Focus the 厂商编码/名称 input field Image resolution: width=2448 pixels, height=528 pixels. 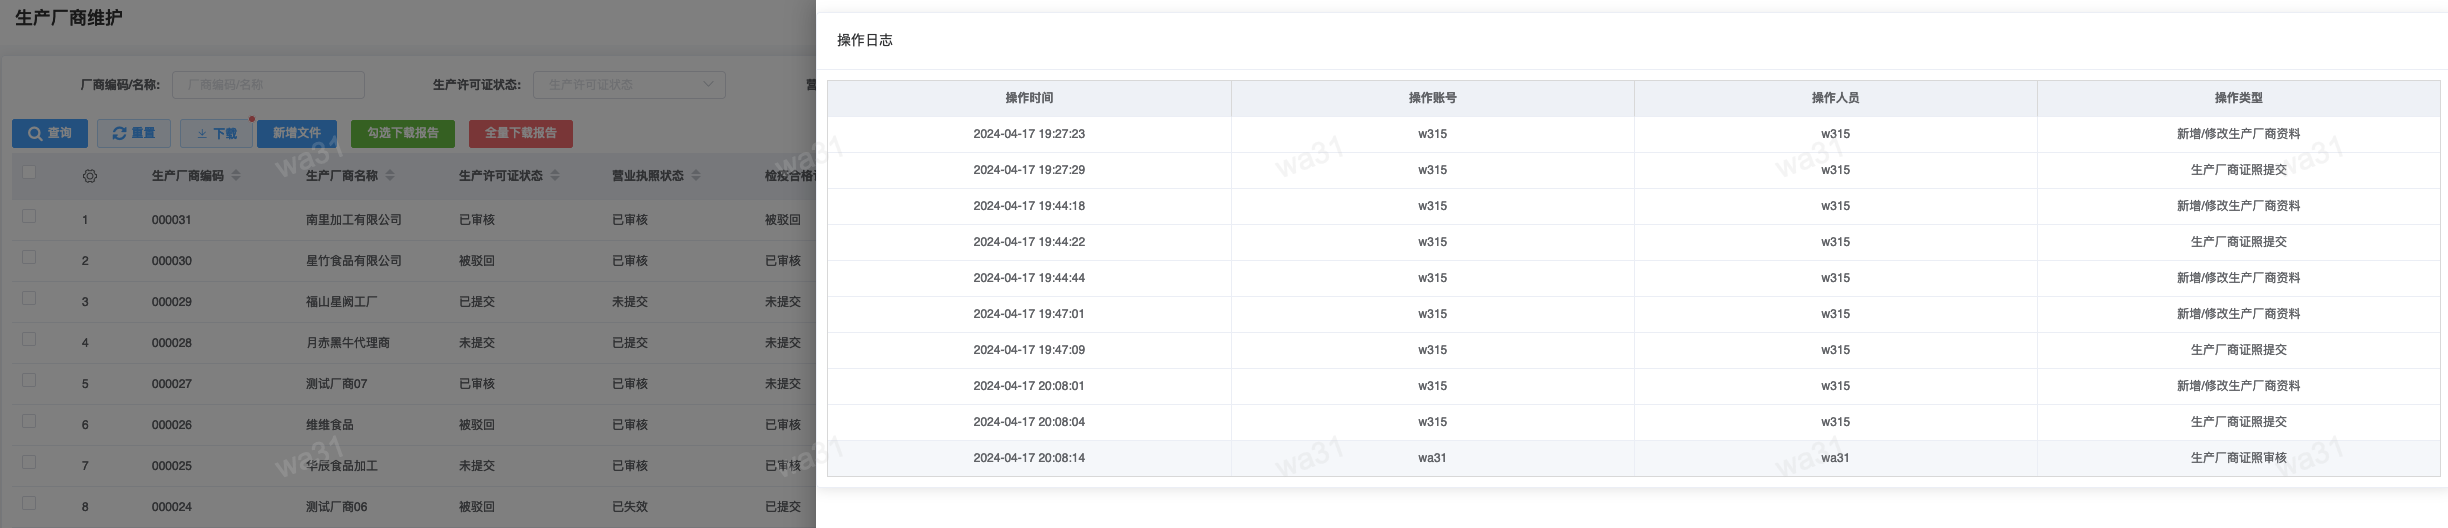tap(268, 85)
